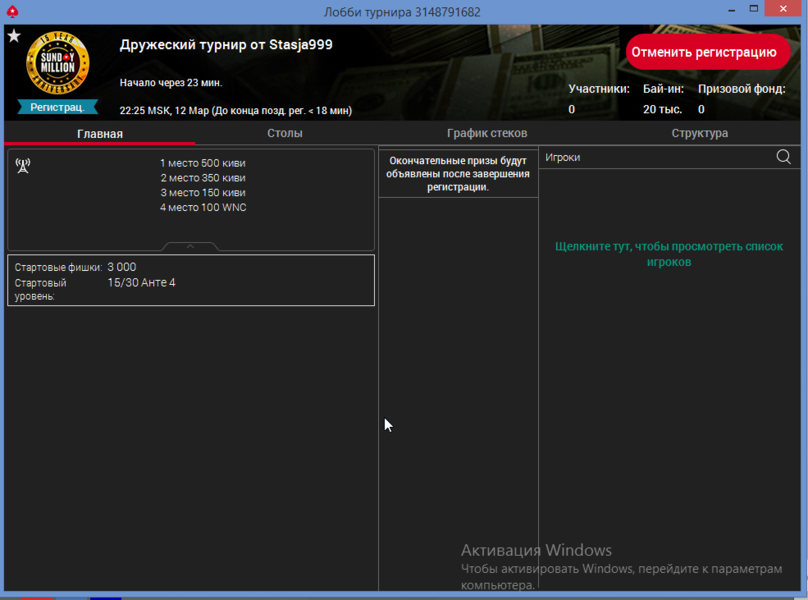
Task: Show the Структура tab
Action: 699,134
